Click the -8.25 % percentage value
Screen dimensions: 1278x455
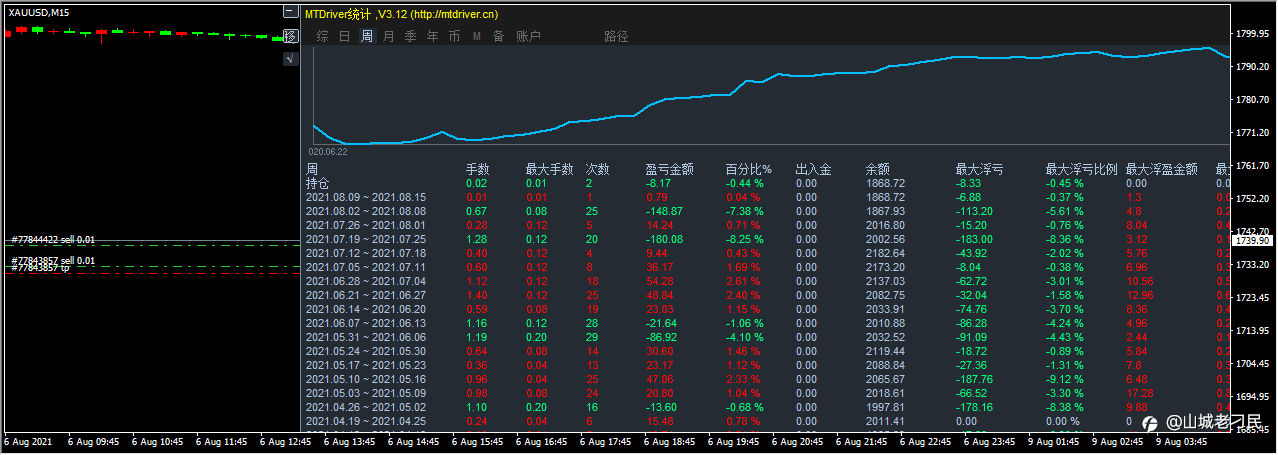click(745, 240)
